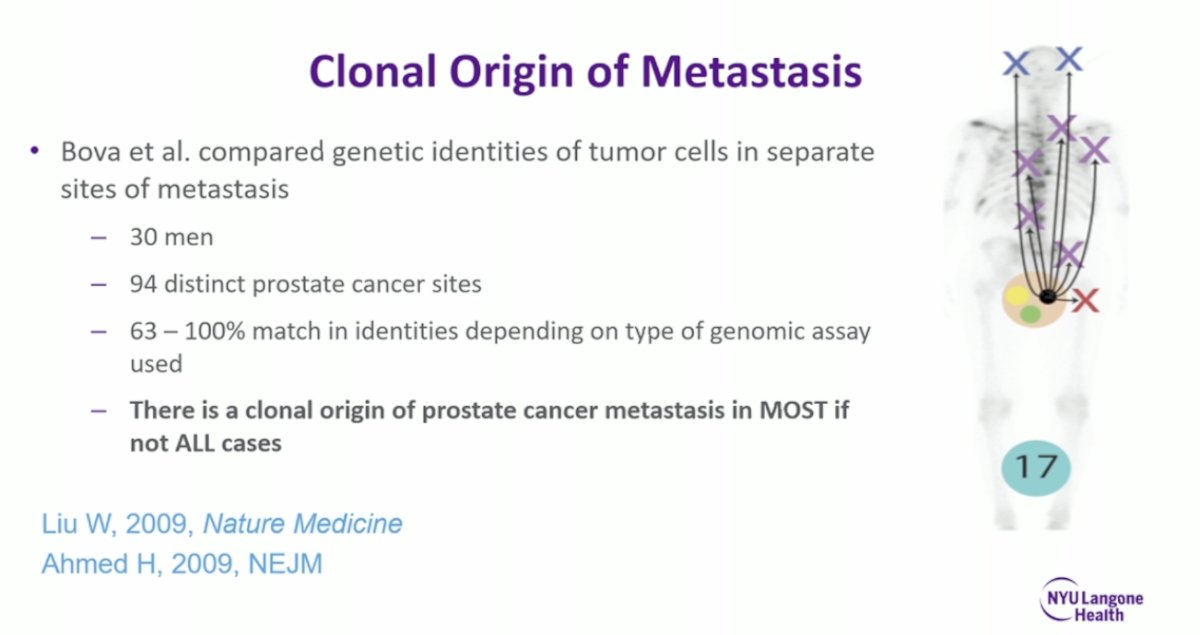Viewport: 1200px width, 635px height.
Task: Open the Ahmed H, 2009, NEJM citation
Action: [x=182, y=564]
